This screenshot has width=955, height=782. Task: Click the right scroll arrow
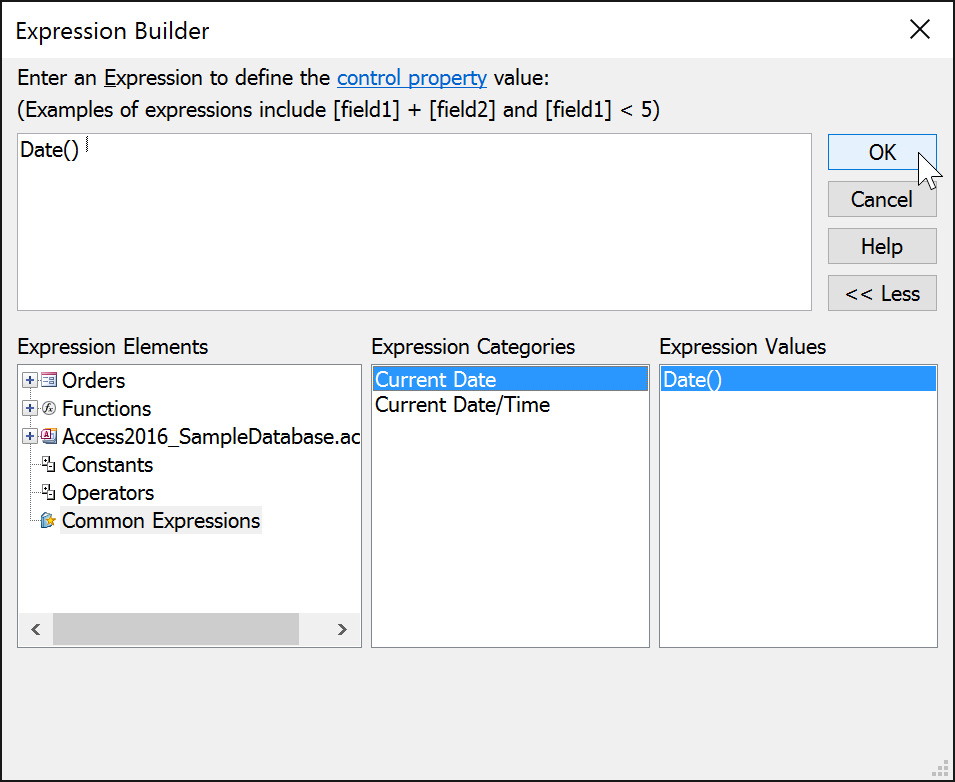[342, 629]
